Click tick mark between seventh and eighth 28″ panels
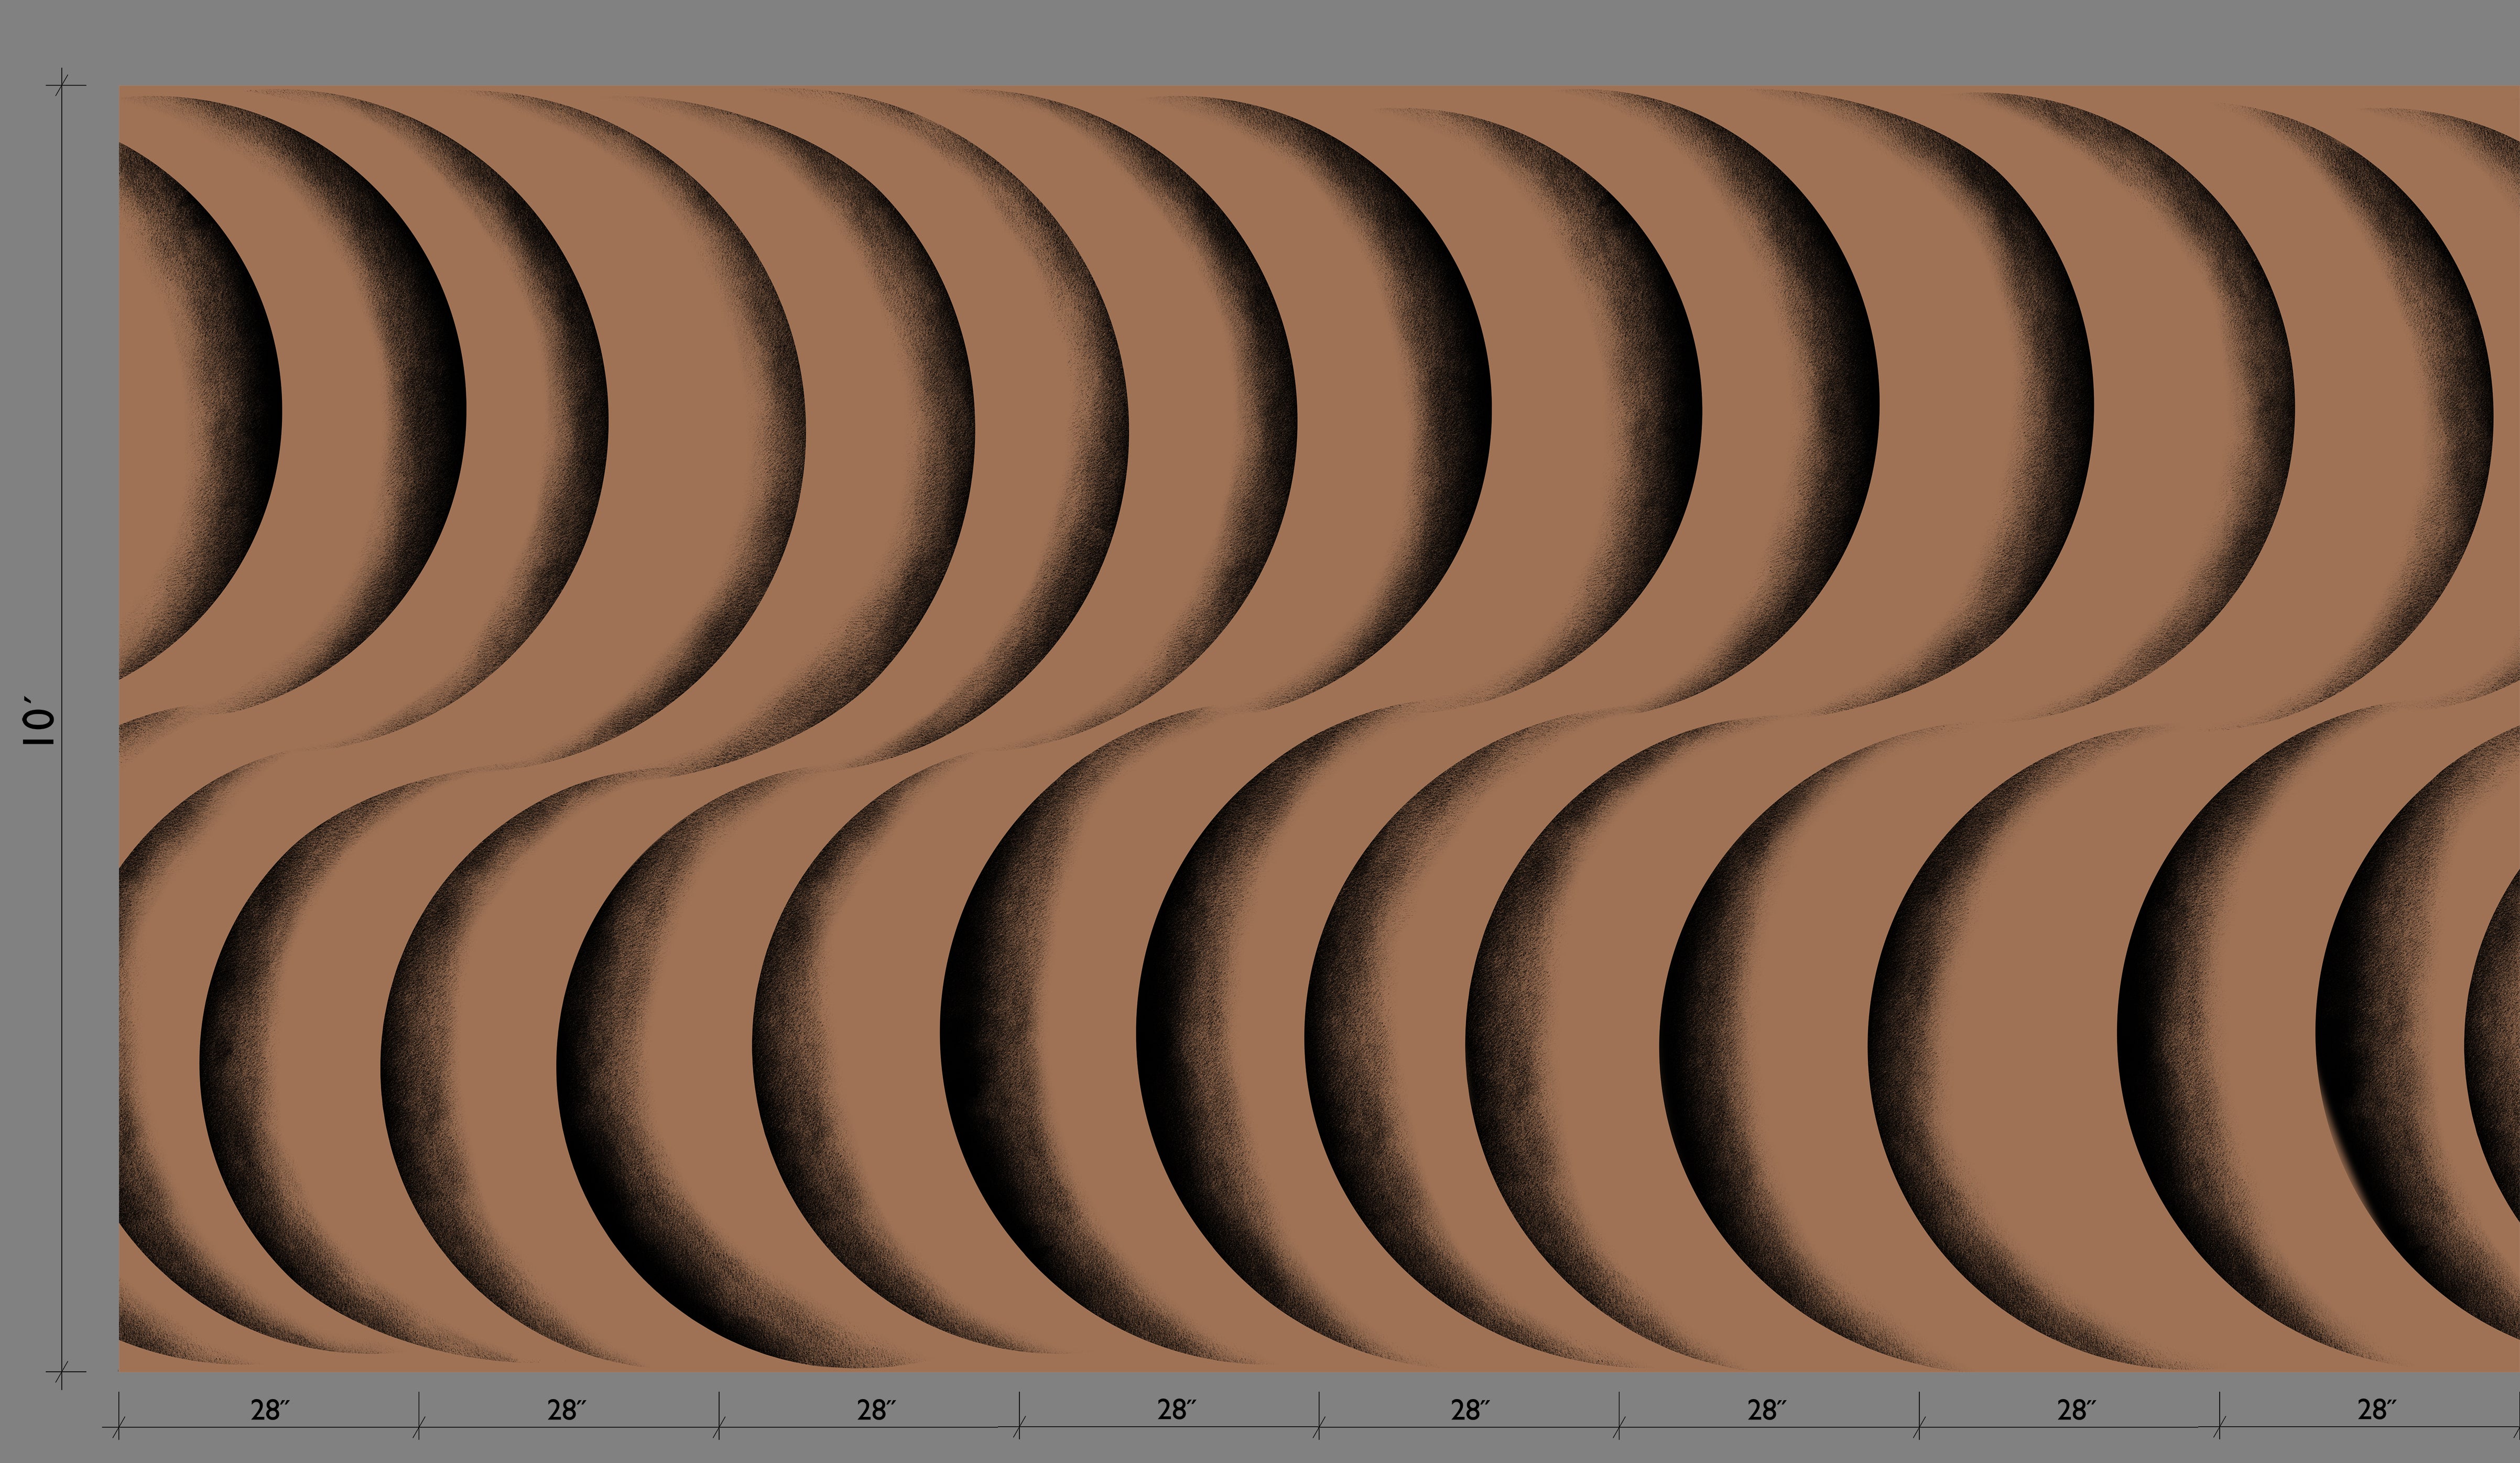This screenshot has width=2520, height=1463. pyautogui.click(x=2219, y=1426)
